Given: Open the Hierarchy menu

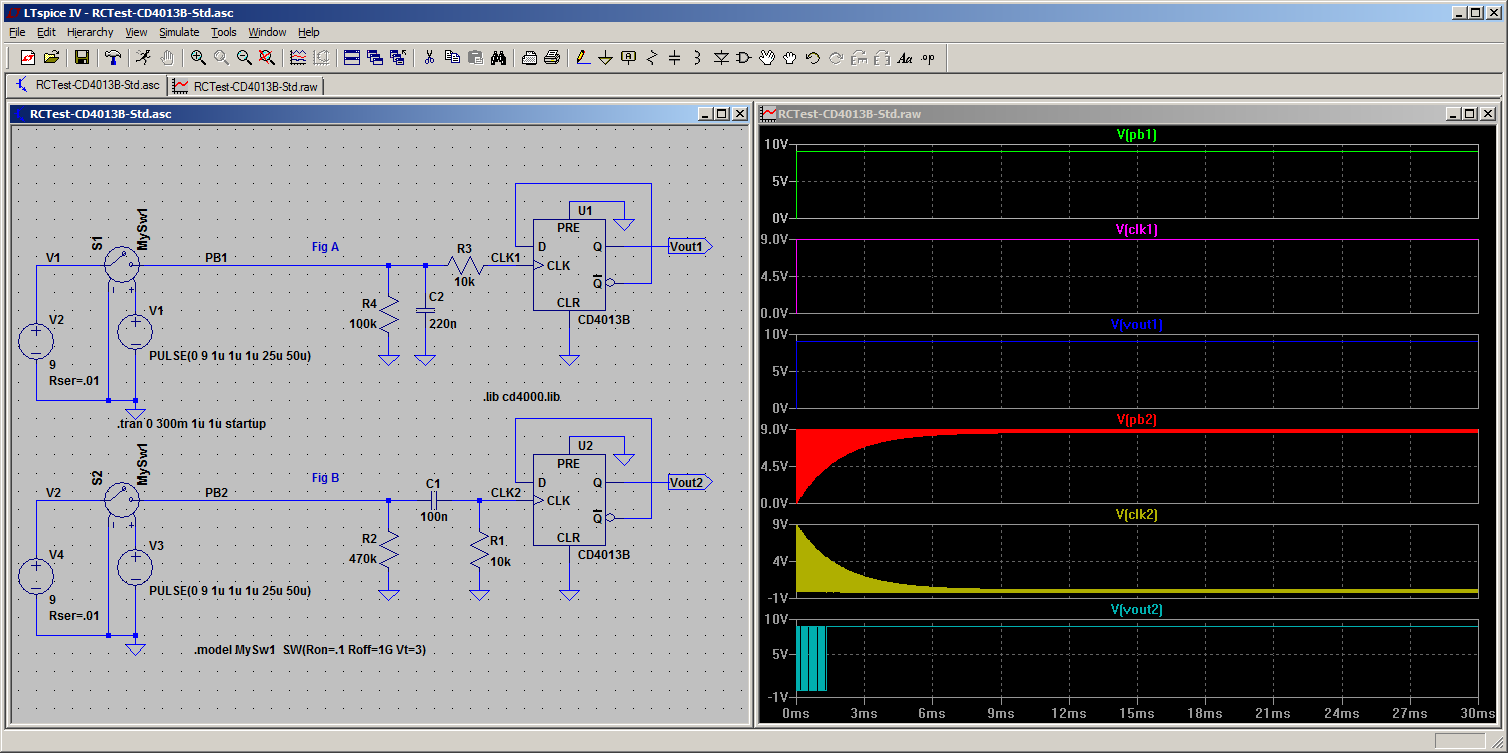Looking at the screenshot, I should [x=91, y=32].
